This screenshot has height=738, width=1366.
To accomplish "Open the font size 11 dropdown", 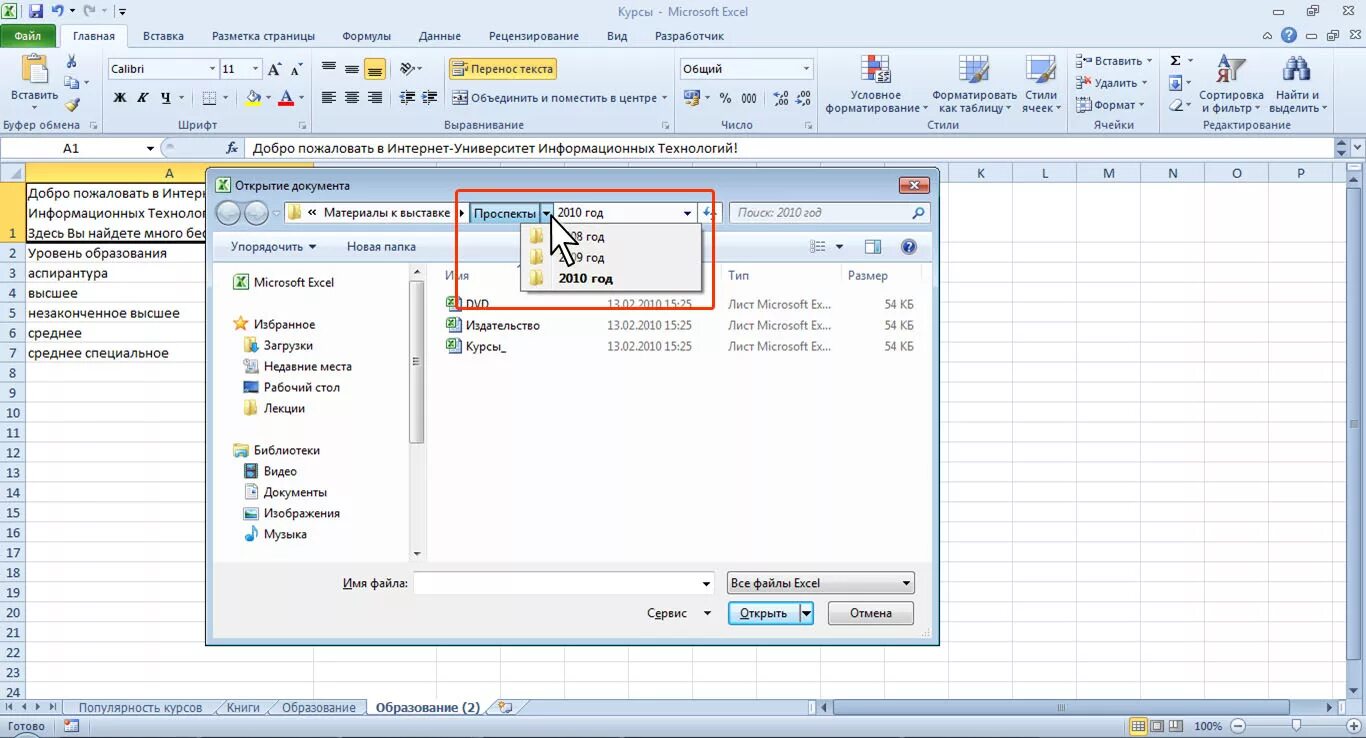I will (256, 69).
